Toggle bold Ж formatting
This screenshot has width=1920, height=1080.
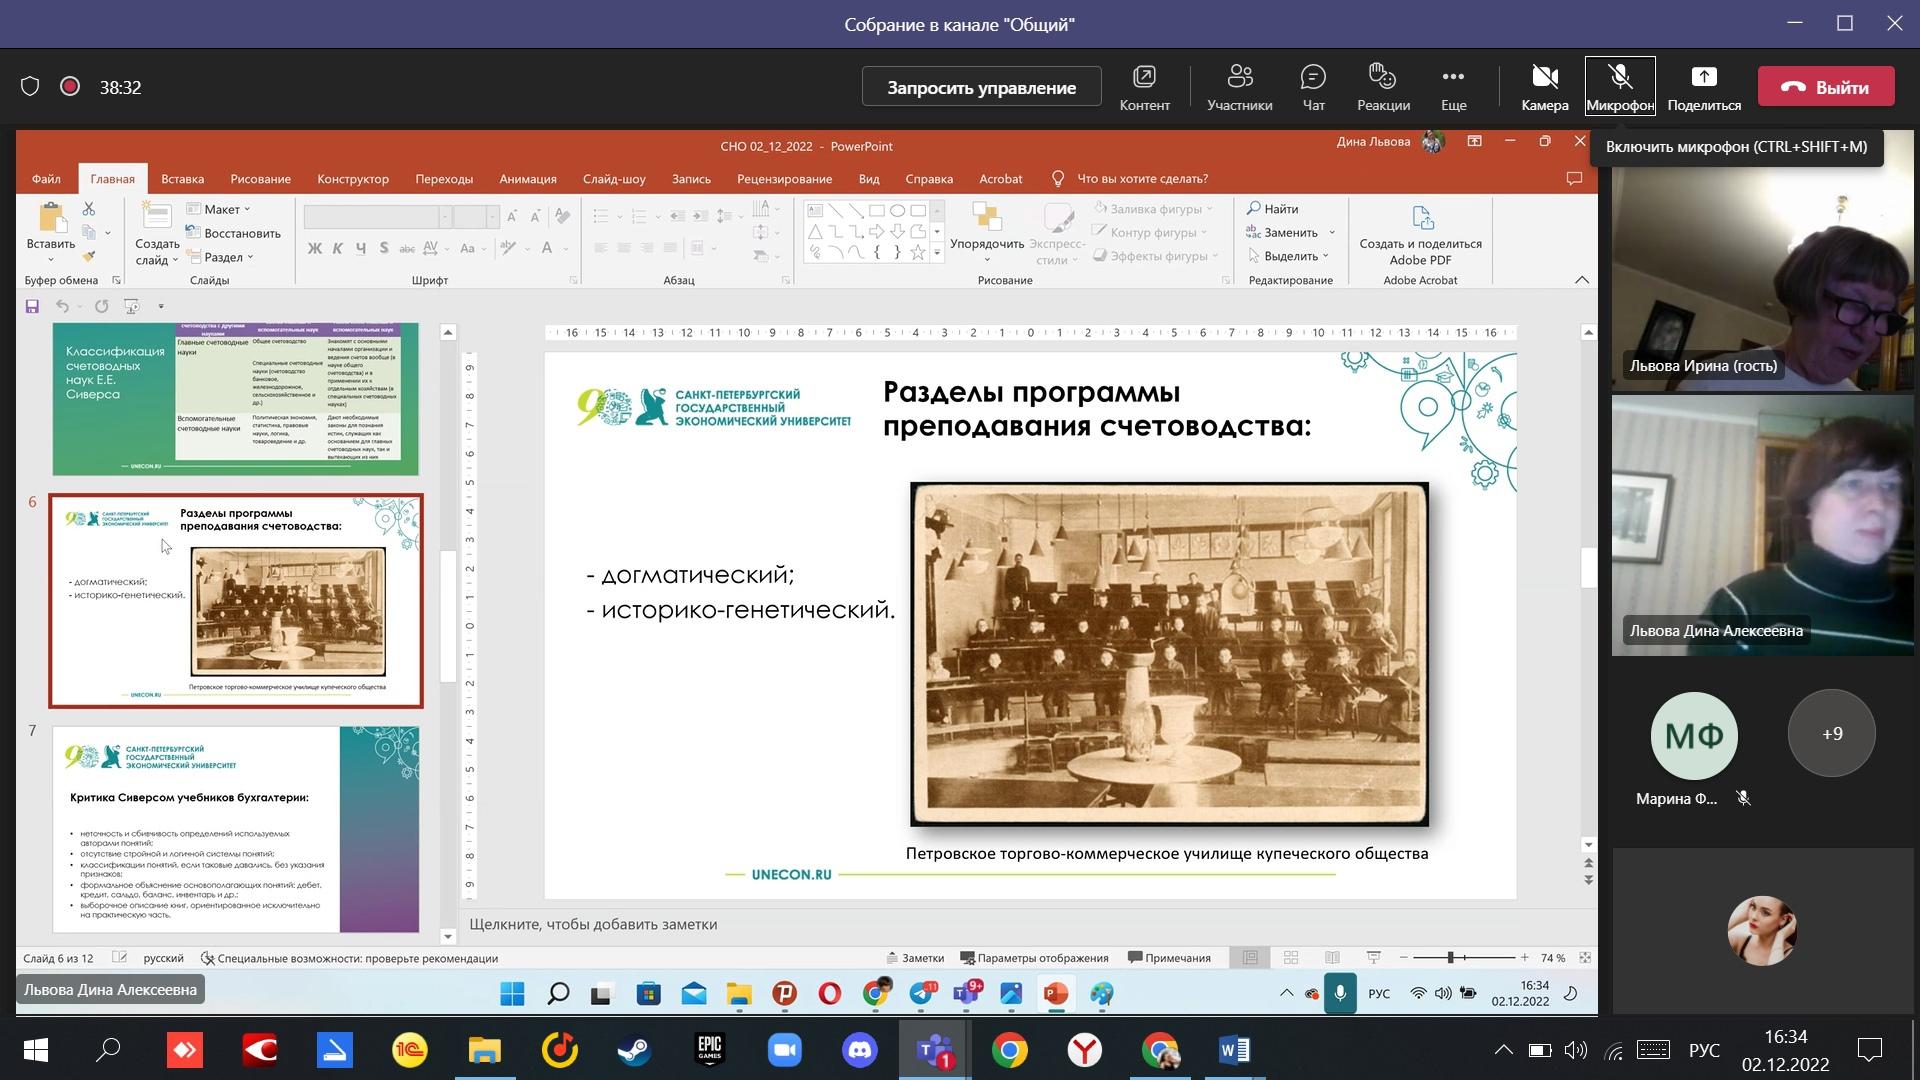(315, 248)
